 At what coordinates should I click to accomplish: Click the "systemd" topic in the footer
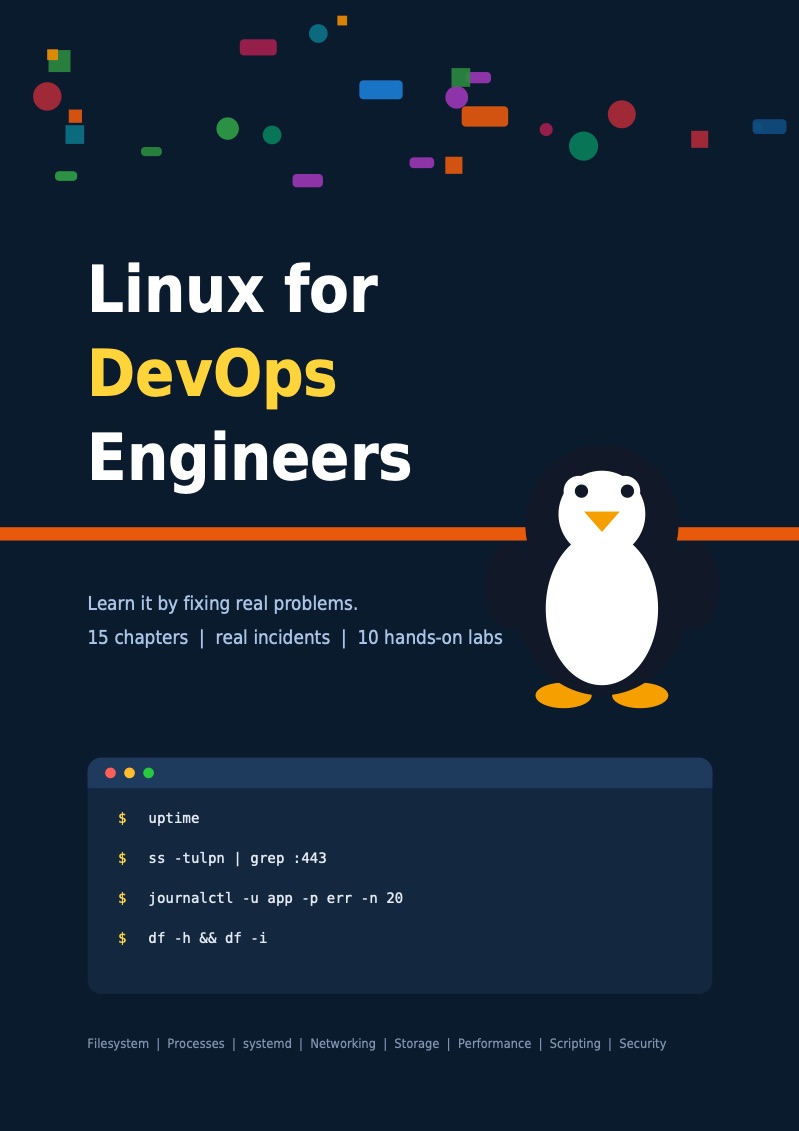point(267,1044)
